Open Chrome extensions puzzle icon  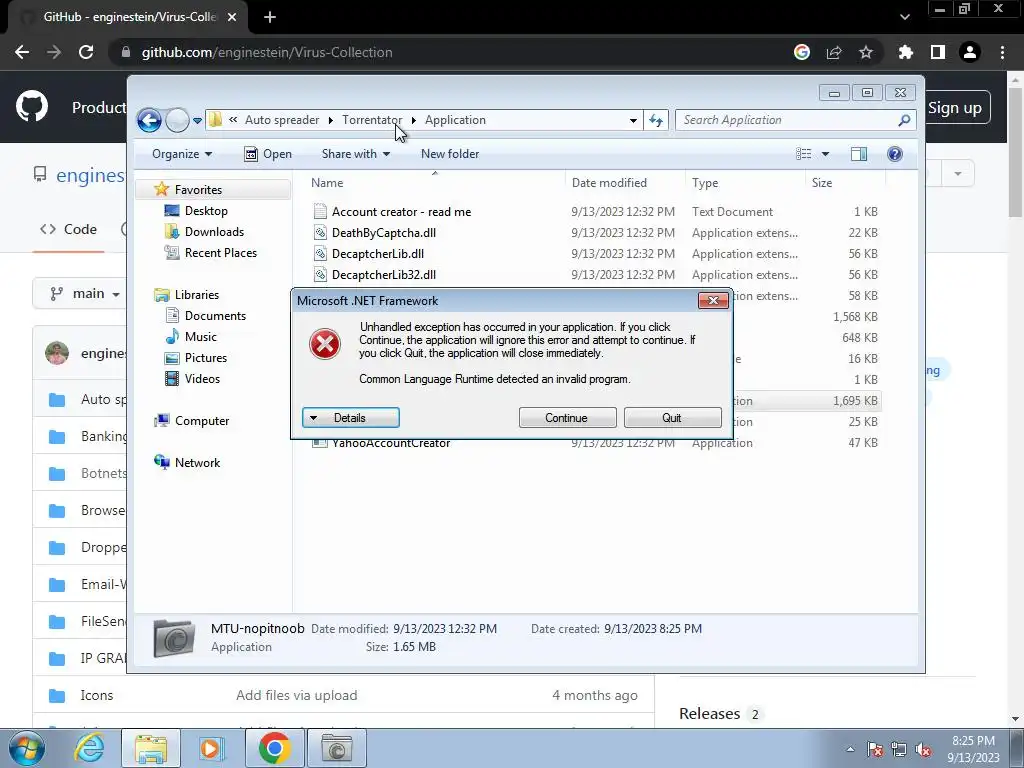click(905, 52)
